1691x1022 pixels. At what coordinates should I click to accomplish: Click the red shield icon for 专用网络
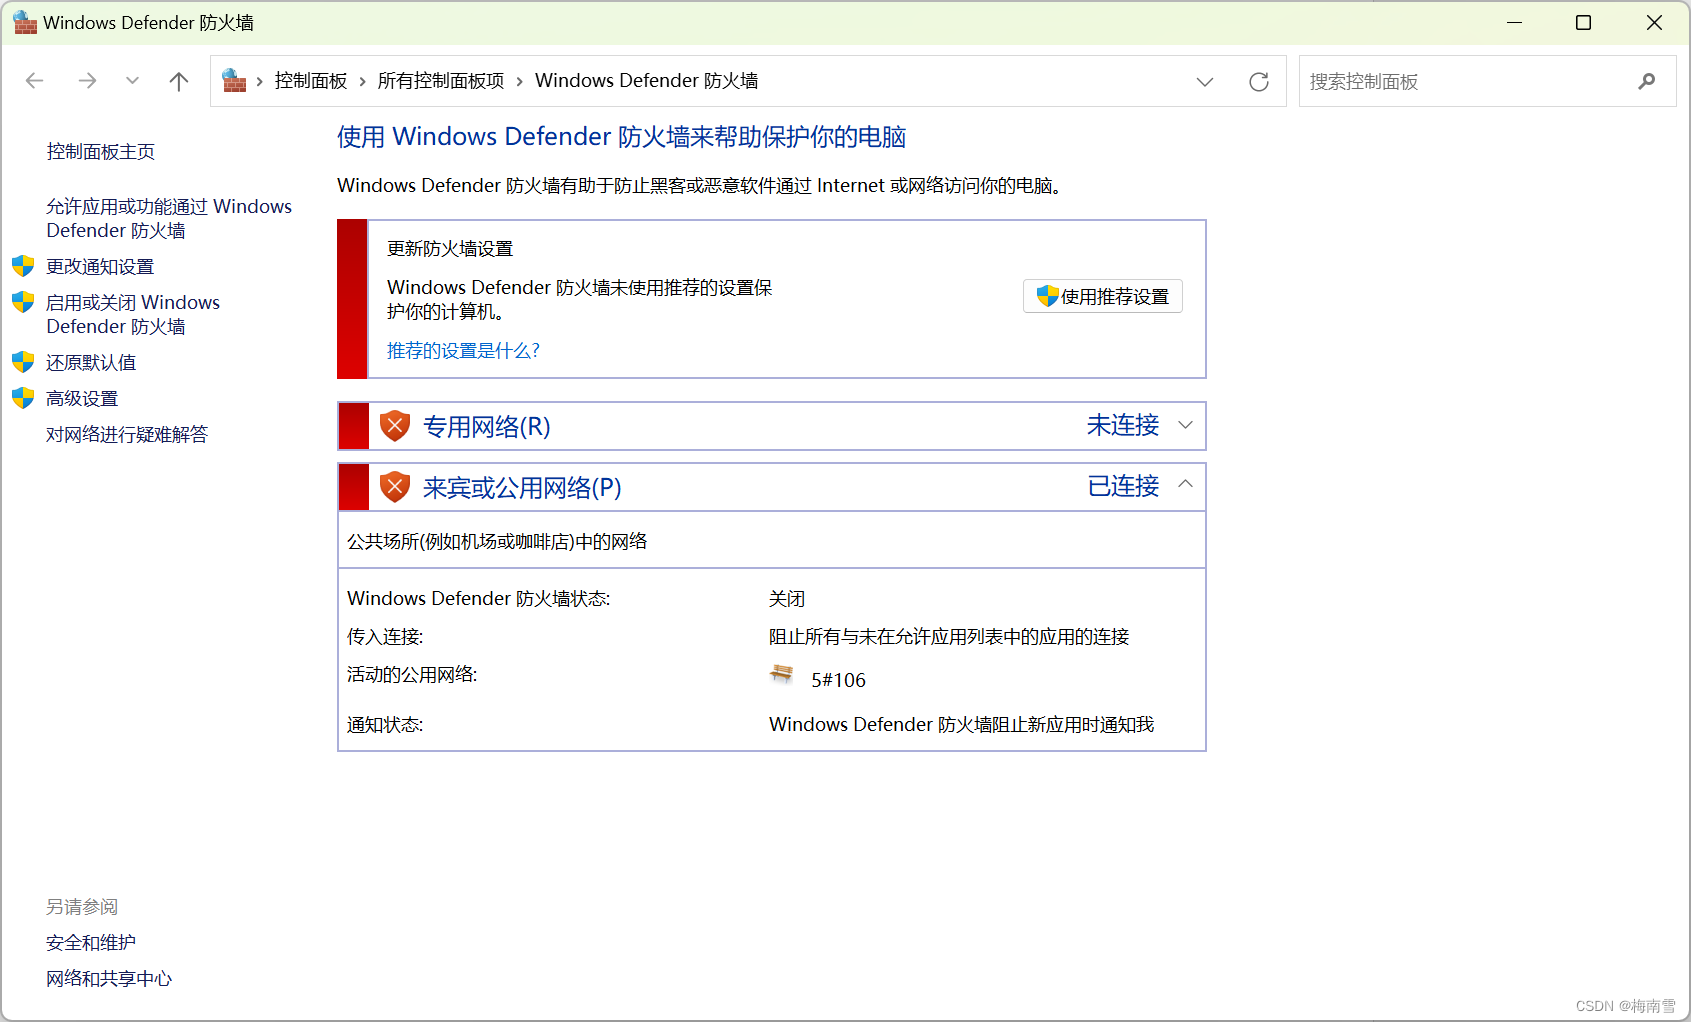(395, 426)
